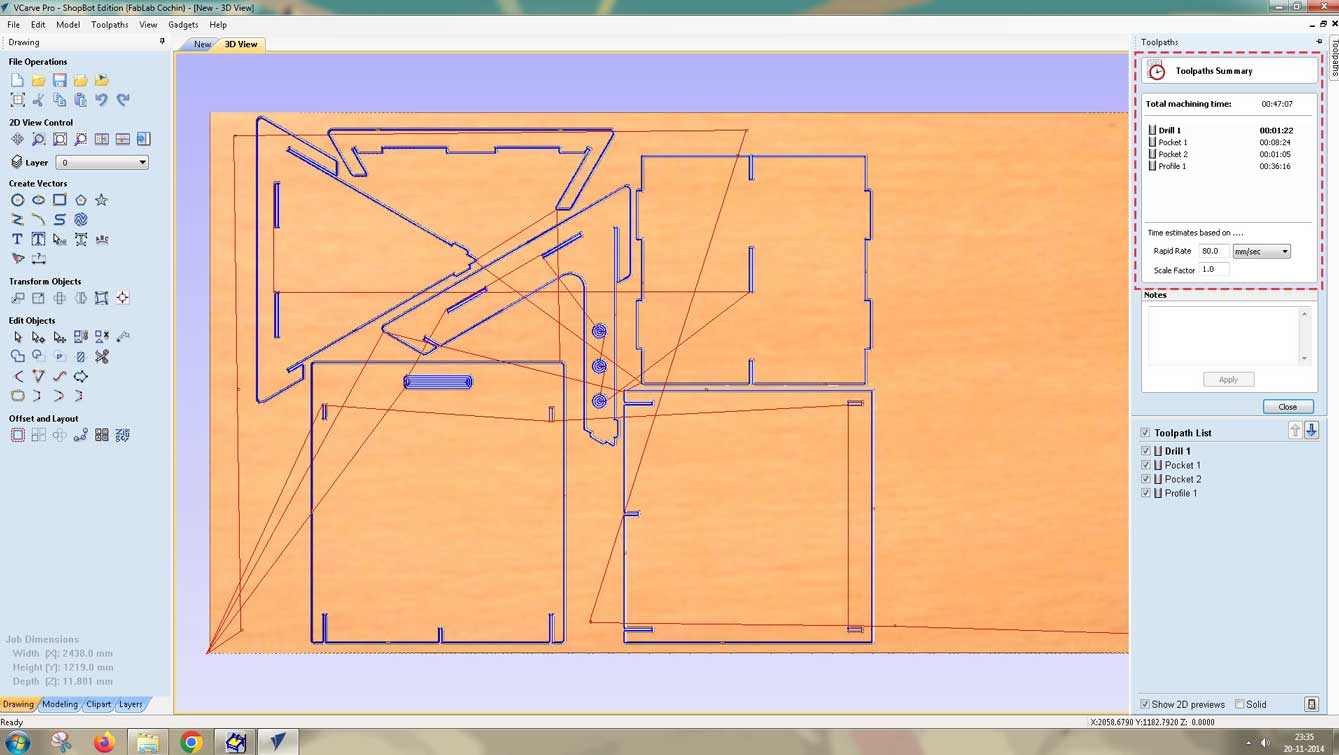1339x755 pixels.
Task: Open the mm/sec units dropdown
Action: (x=1261, y=251)
